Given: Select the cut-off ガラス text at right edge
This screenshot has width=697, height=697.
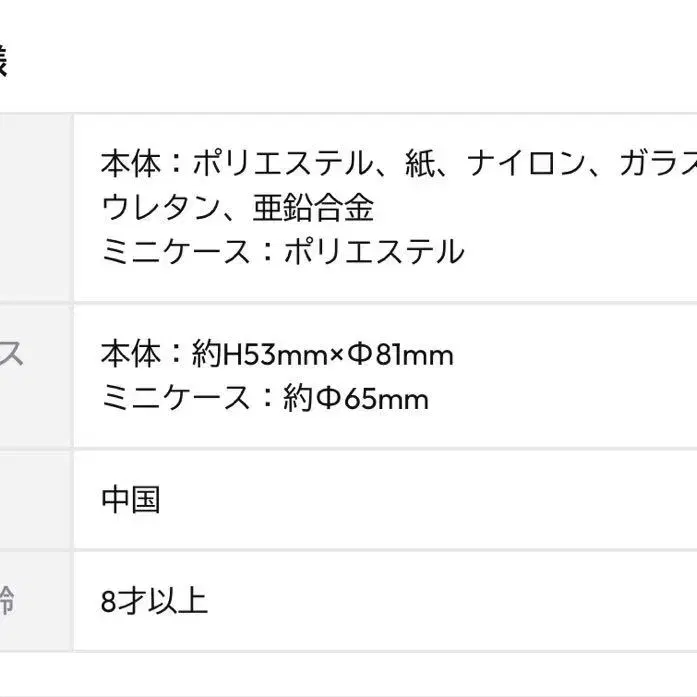Looking at the screenshot, I should tap(658, 164).
